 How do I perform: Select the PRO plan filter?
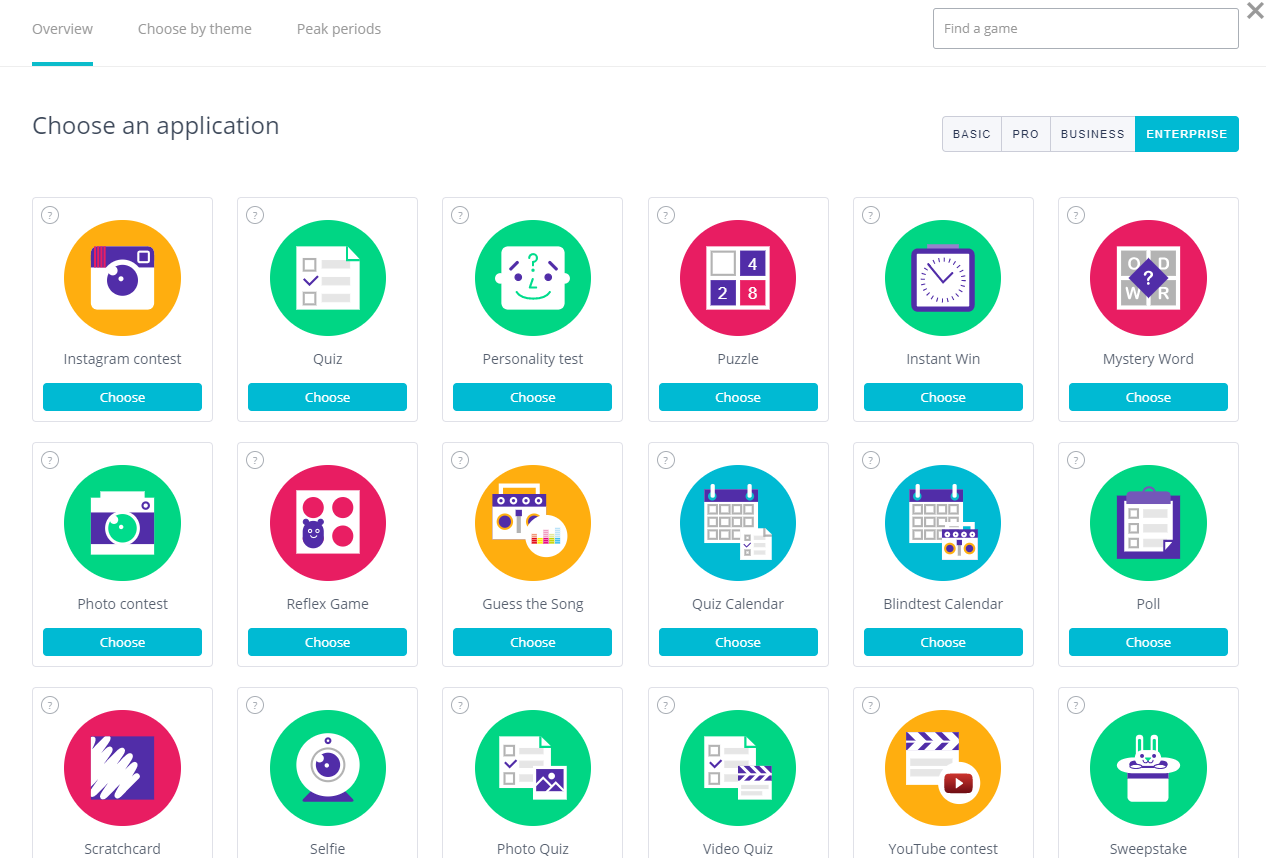pyautogui.click(x=1026, y=134)
